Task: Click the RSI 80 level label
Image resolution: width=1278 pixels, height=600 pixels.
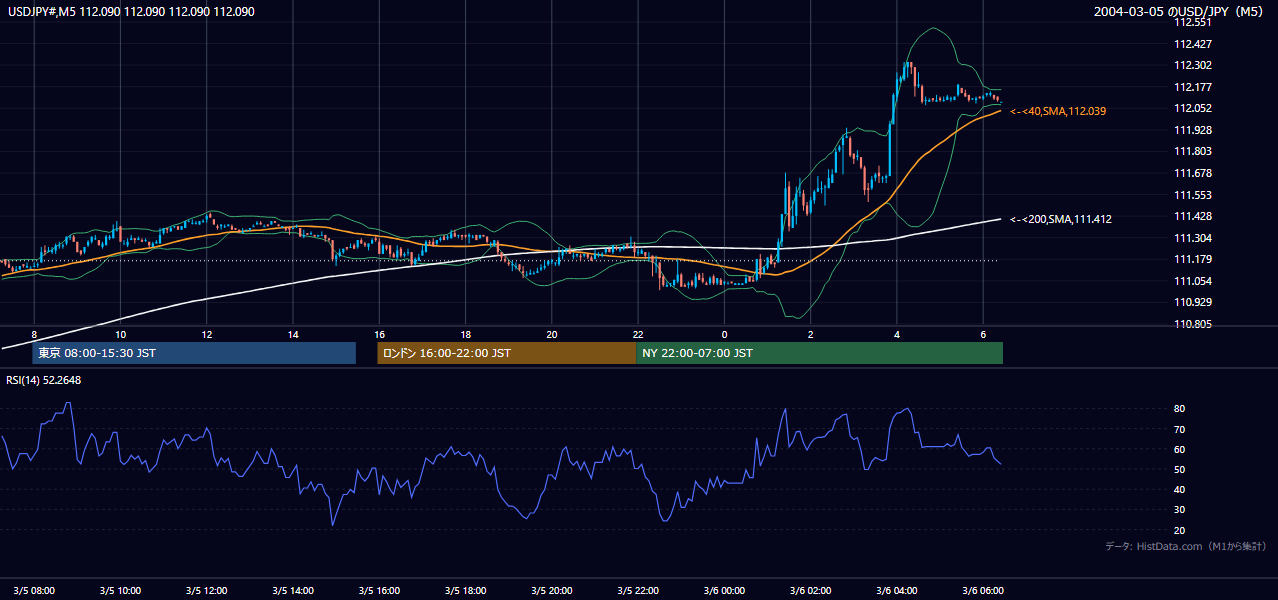Action: click(x=1180, y=409)
